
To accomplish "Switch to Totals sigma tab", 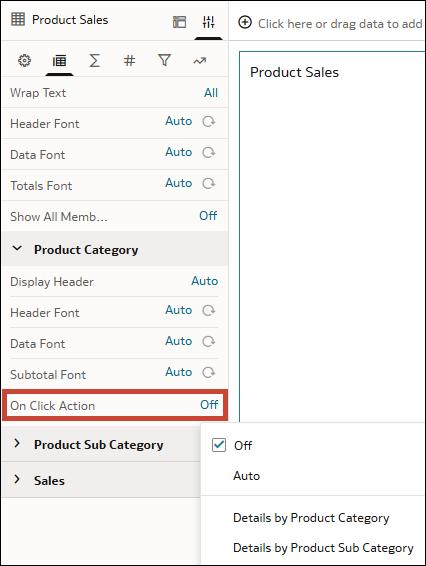I will click(x=94, y=61).
